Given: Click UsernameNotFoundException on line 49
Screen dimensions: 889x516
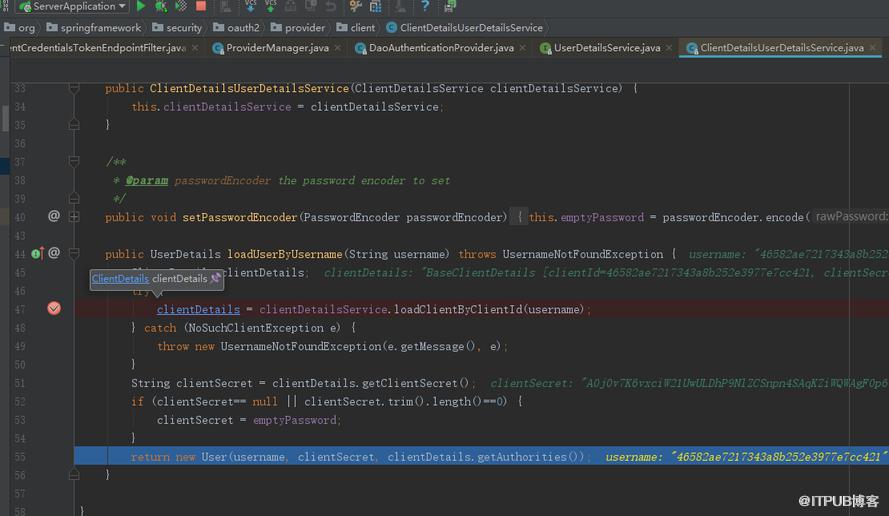Looking at the screenshot, I should 300,346.
